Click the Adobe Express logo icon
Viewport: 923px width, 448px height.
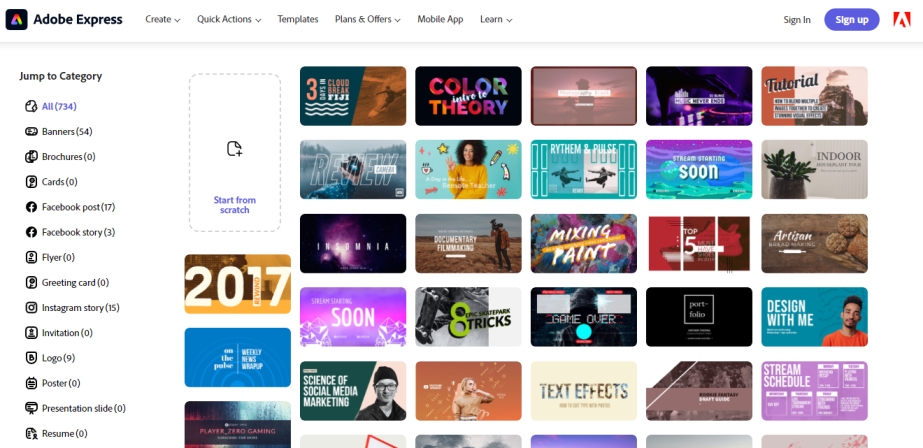16,19
